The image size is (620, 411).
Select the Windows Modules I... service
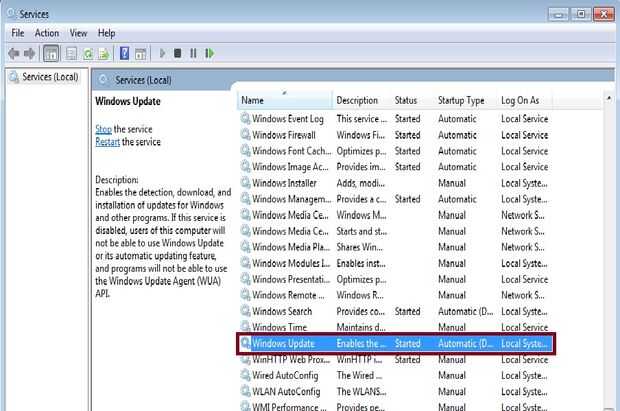click(396, 263)
